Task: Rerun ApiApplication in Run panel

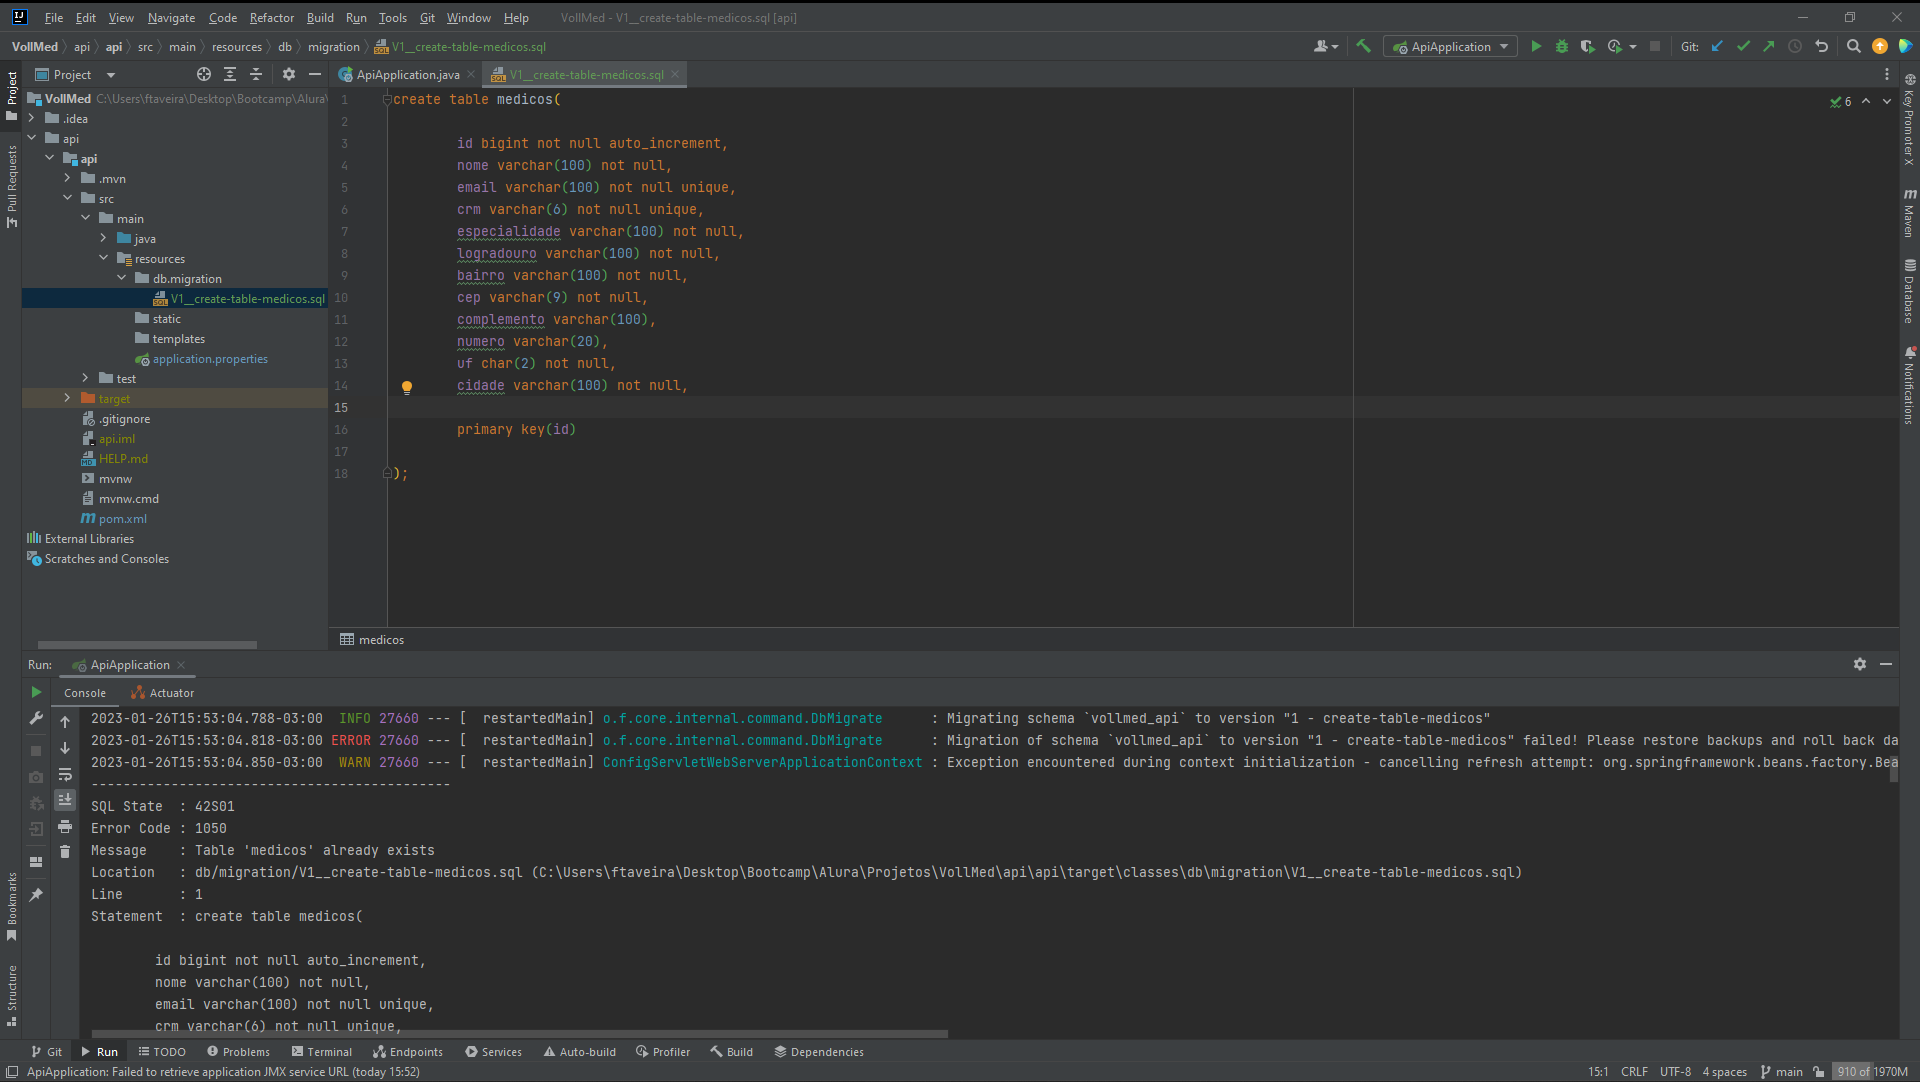Action: click(x=36, y=692)
